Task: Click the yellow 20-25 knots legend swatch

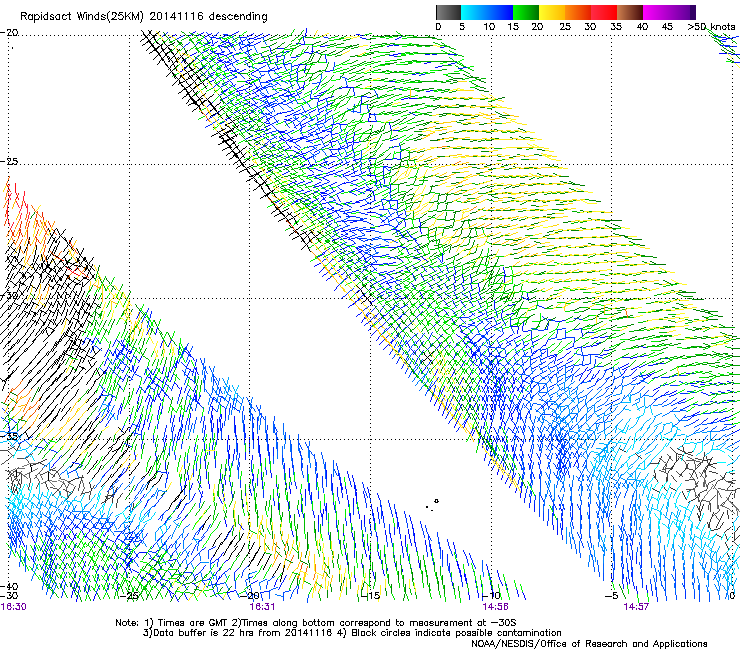Action: (552, 12)
